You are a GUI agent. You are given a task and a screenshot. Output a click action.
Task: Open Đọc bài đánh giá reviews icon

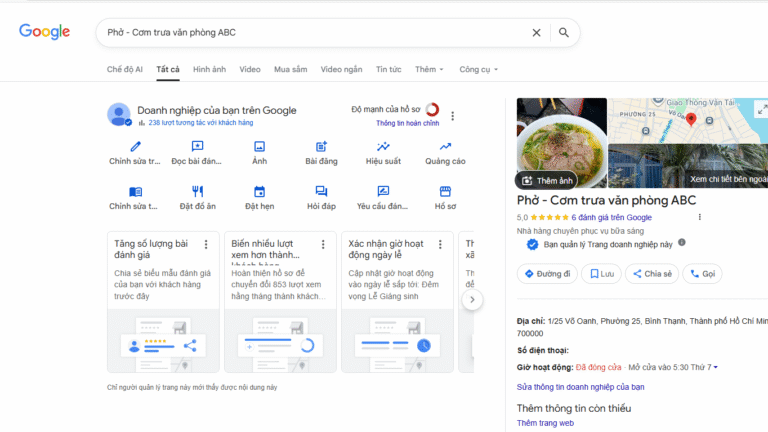click(197, 147)
